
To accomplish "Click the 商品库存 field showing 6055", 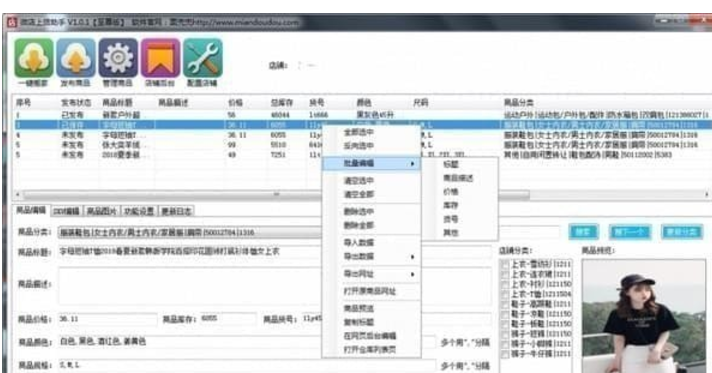I will 227,319.
